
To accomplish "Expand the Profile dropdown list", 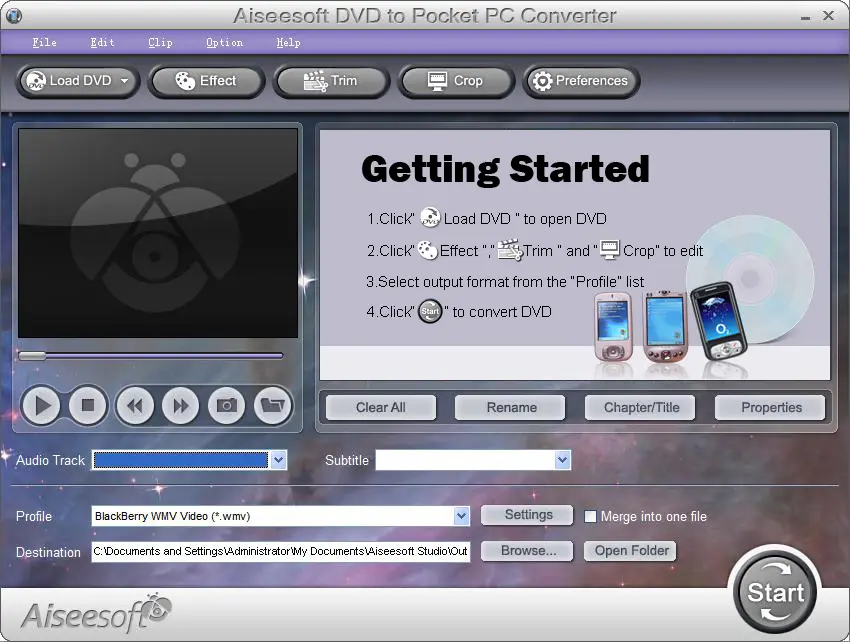I will (x=461, y=516).
